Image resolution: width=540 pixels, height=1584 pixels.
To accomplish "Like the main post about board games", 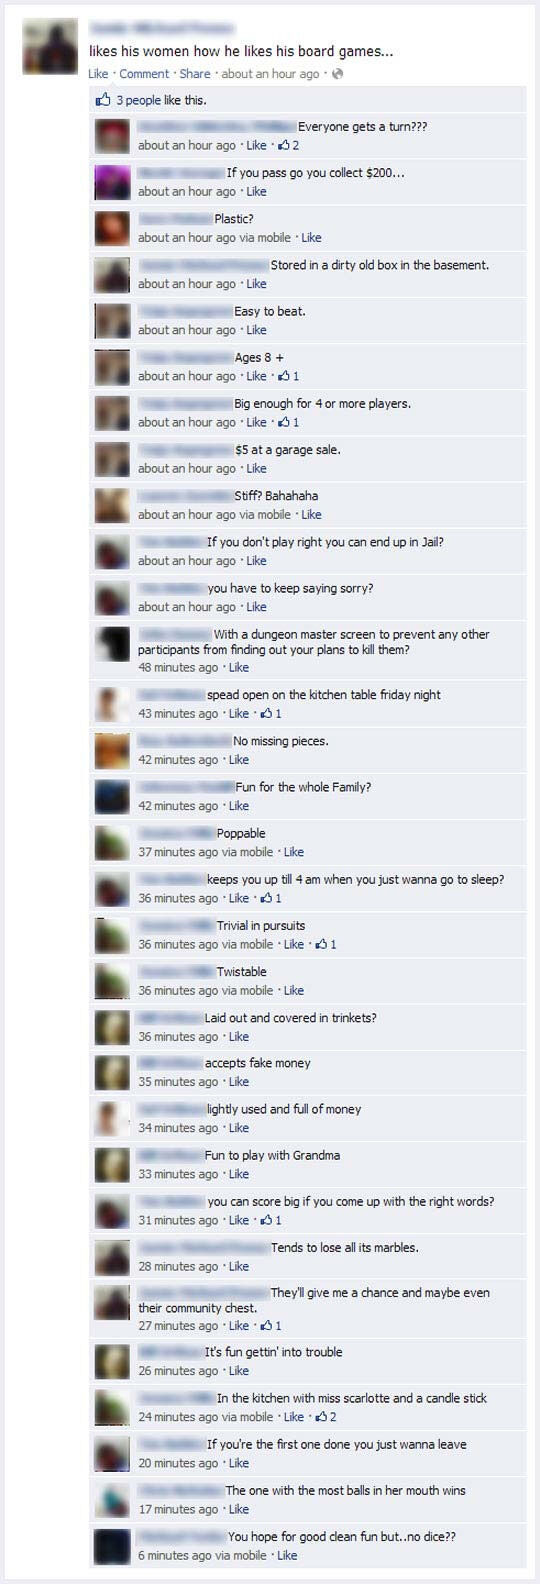I will tap(98, 74).
